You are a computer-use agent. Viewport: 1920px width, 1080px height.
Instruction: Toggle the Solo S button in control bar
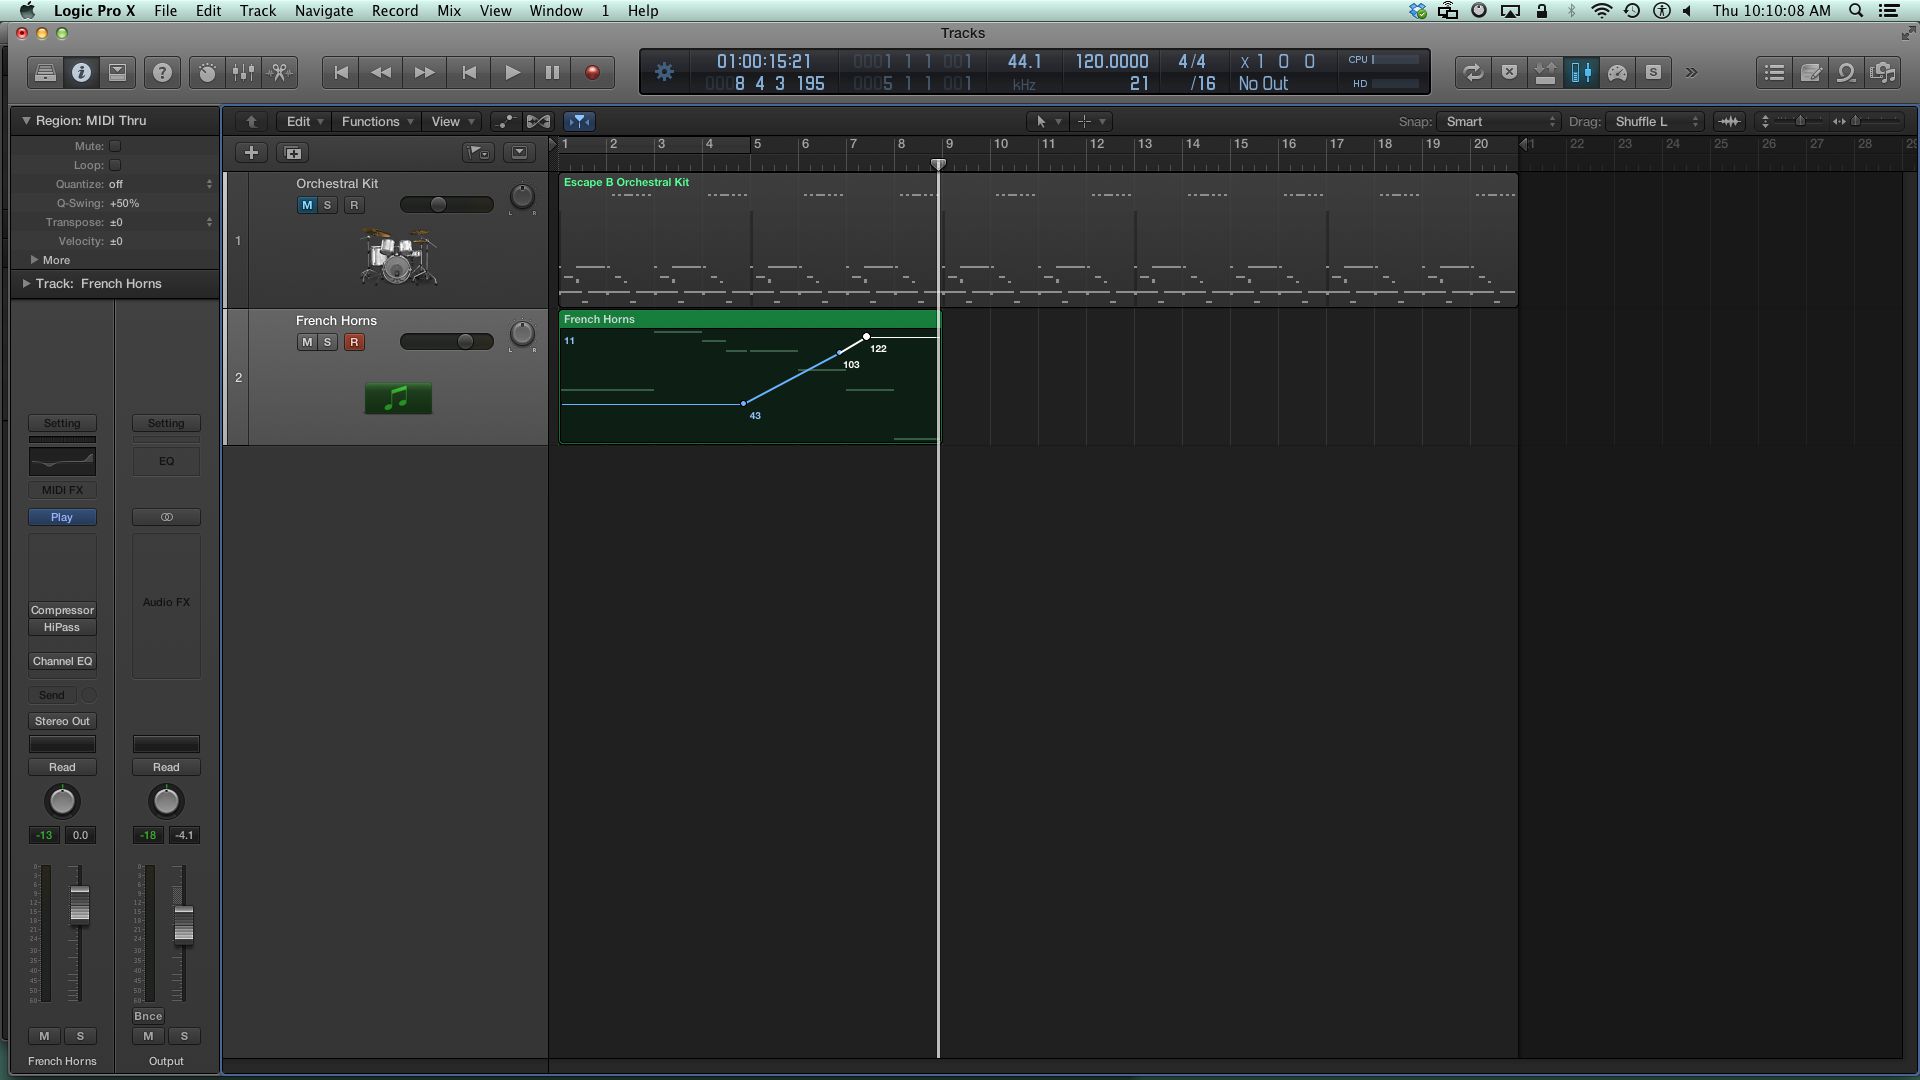1653,72
